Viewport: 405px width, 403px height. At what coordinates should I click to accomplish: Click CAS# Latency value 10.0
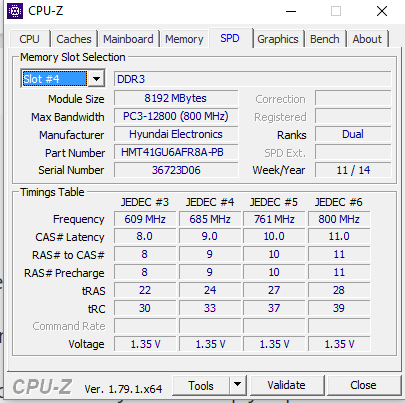pyautogui.click(x=274, y=236)
